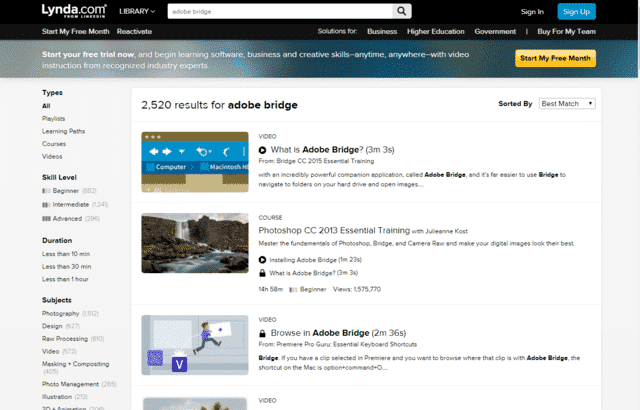
Task: Beginner skill level bars icon in sidebar
Action: (46, 191)
